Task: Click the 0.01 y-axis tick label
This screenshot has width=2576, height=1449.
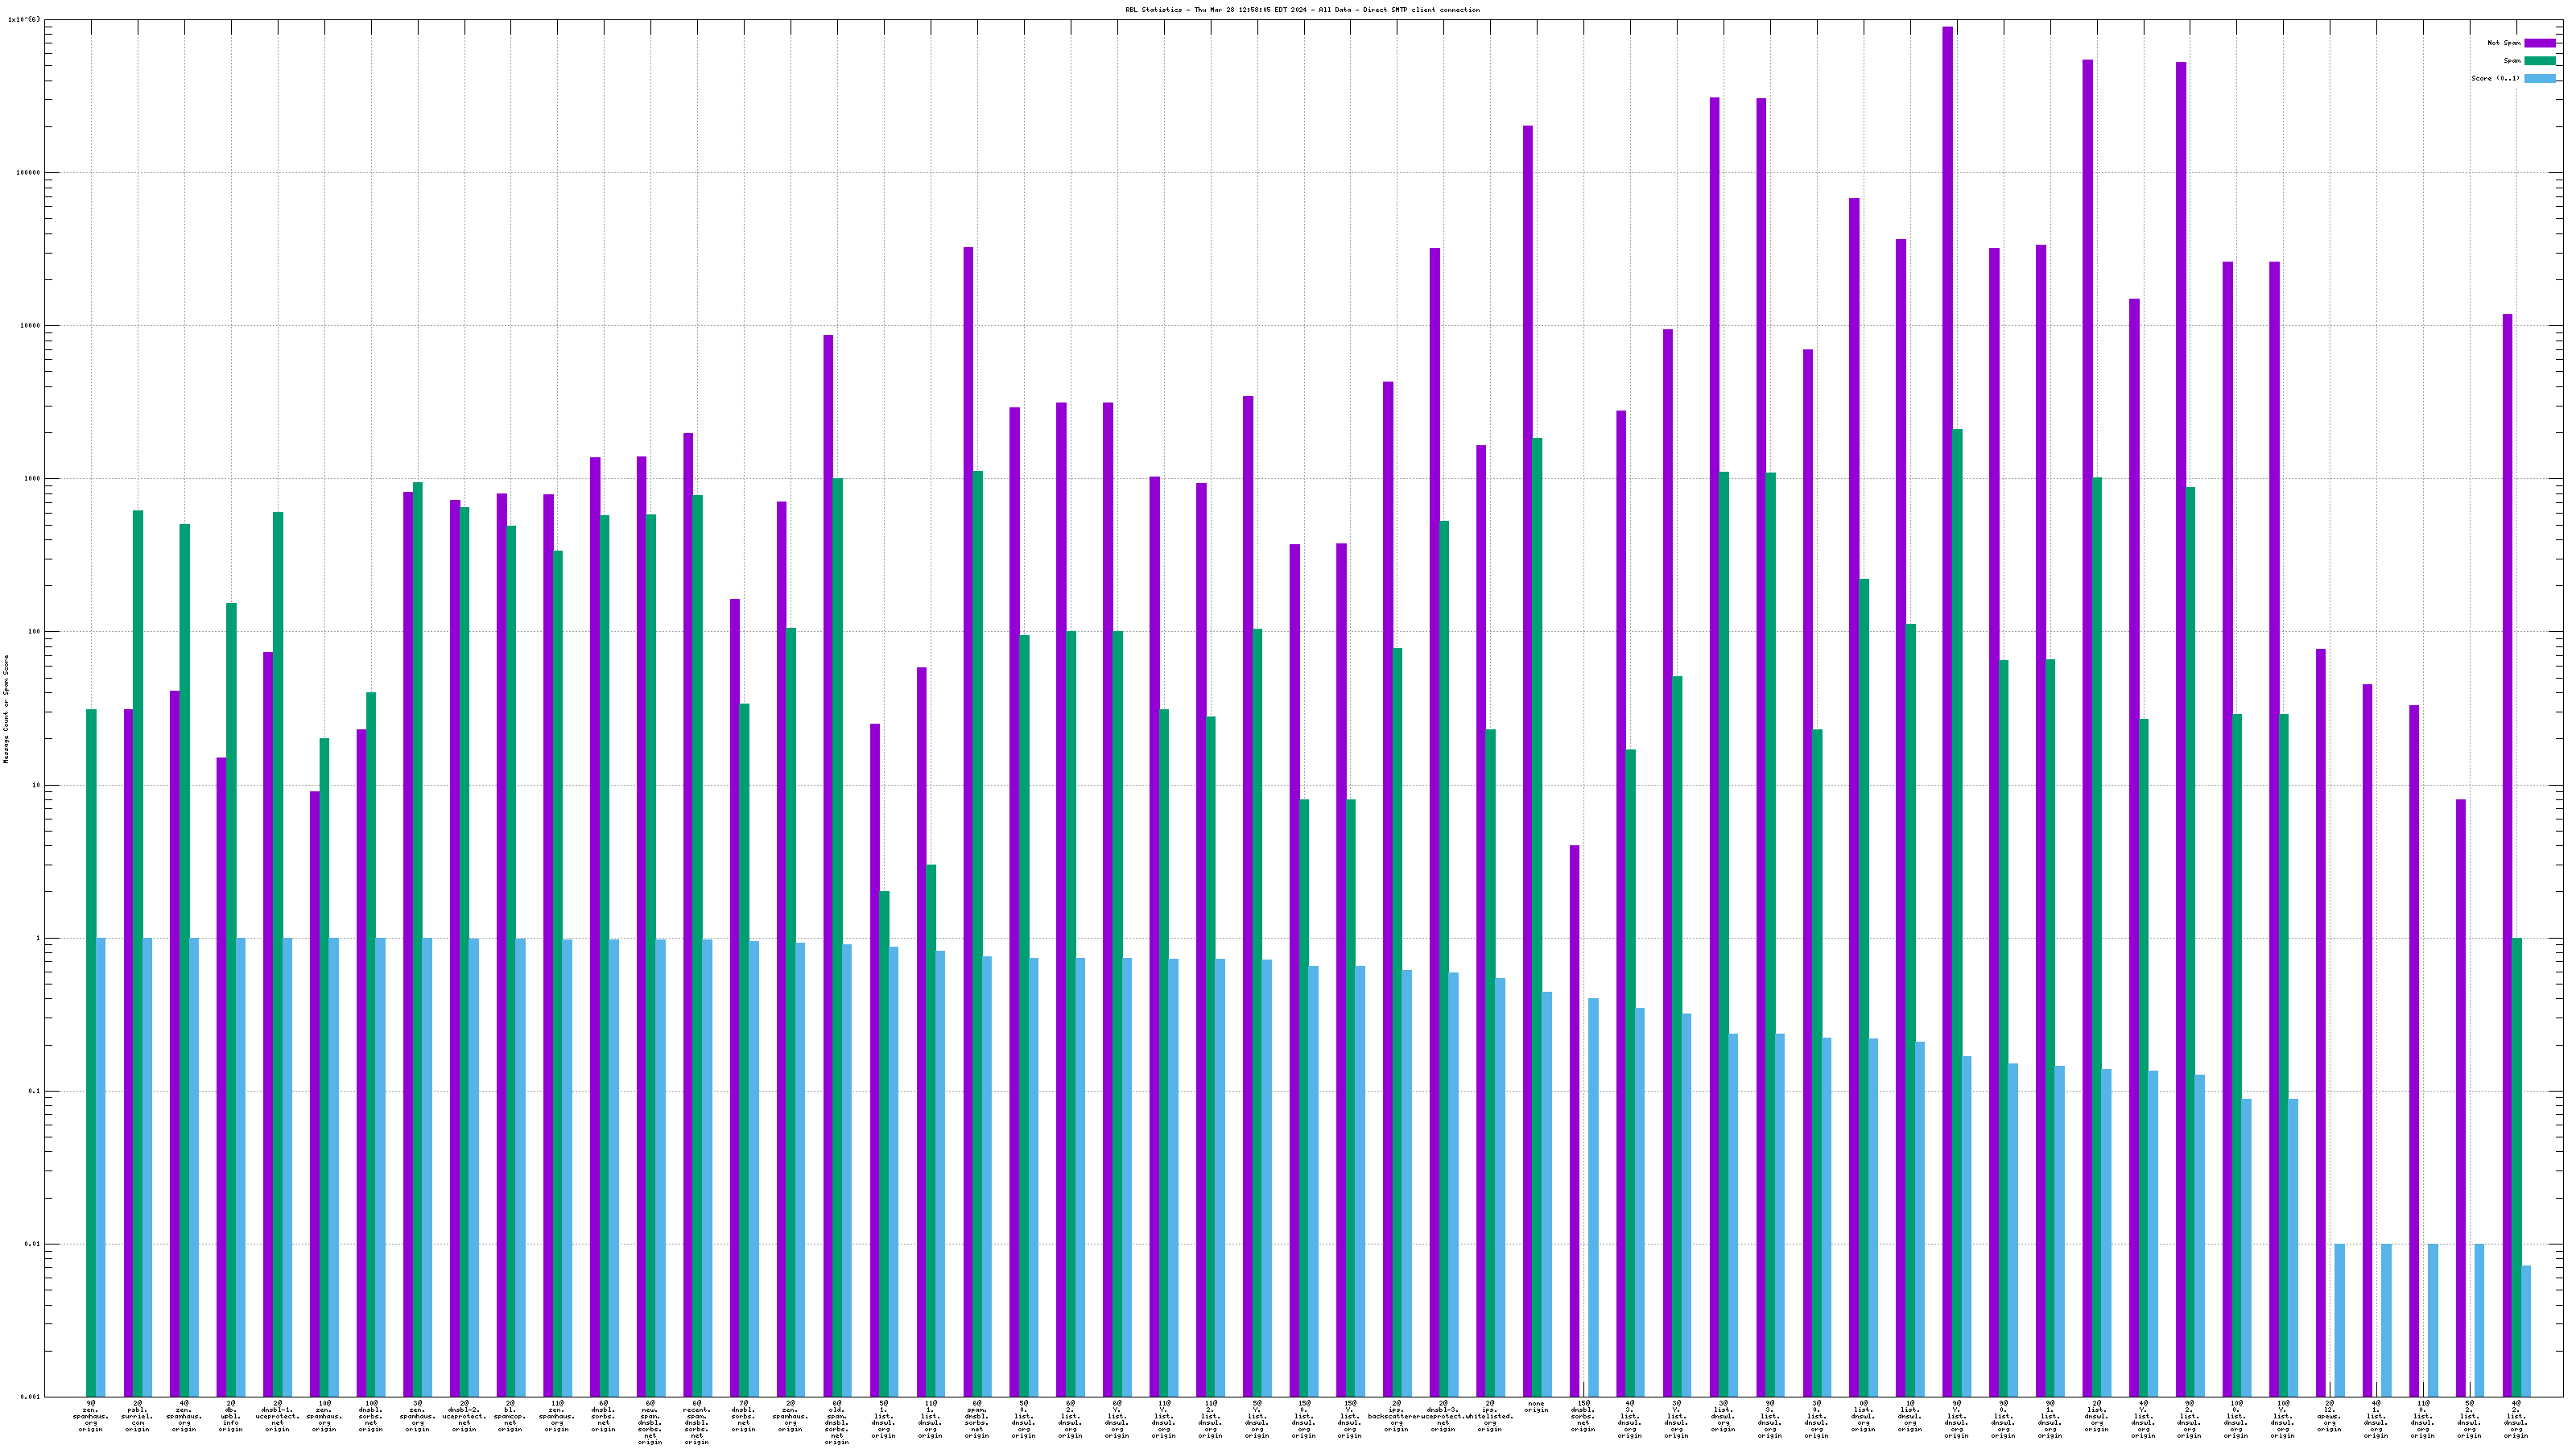Action: [x=32, y=1244]
